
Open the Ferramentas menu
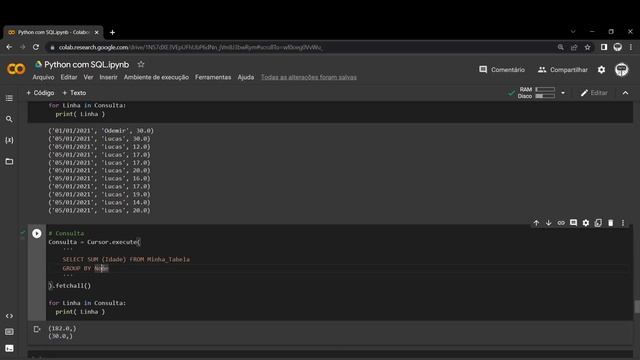pos(213,77)
